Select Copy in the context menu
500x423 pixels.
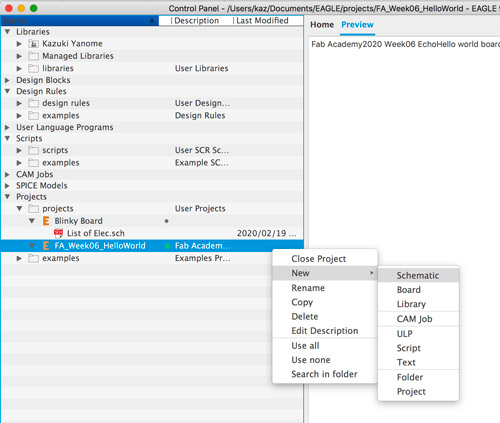pos(325,302)
